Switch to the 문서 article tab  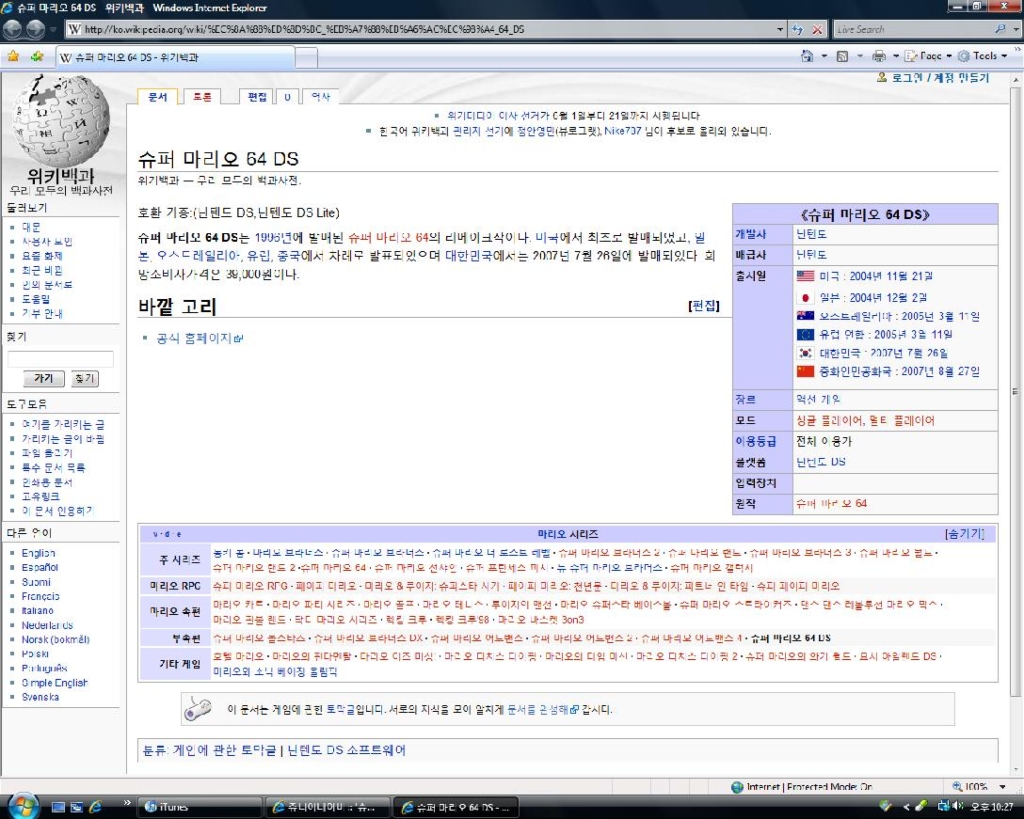pos(157,97)
